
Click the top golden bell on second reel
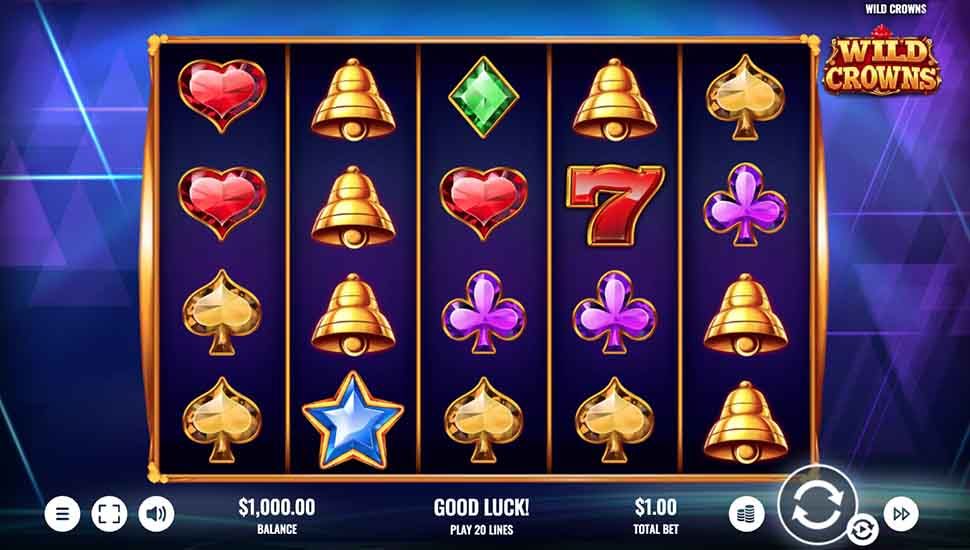coord(353,100)
